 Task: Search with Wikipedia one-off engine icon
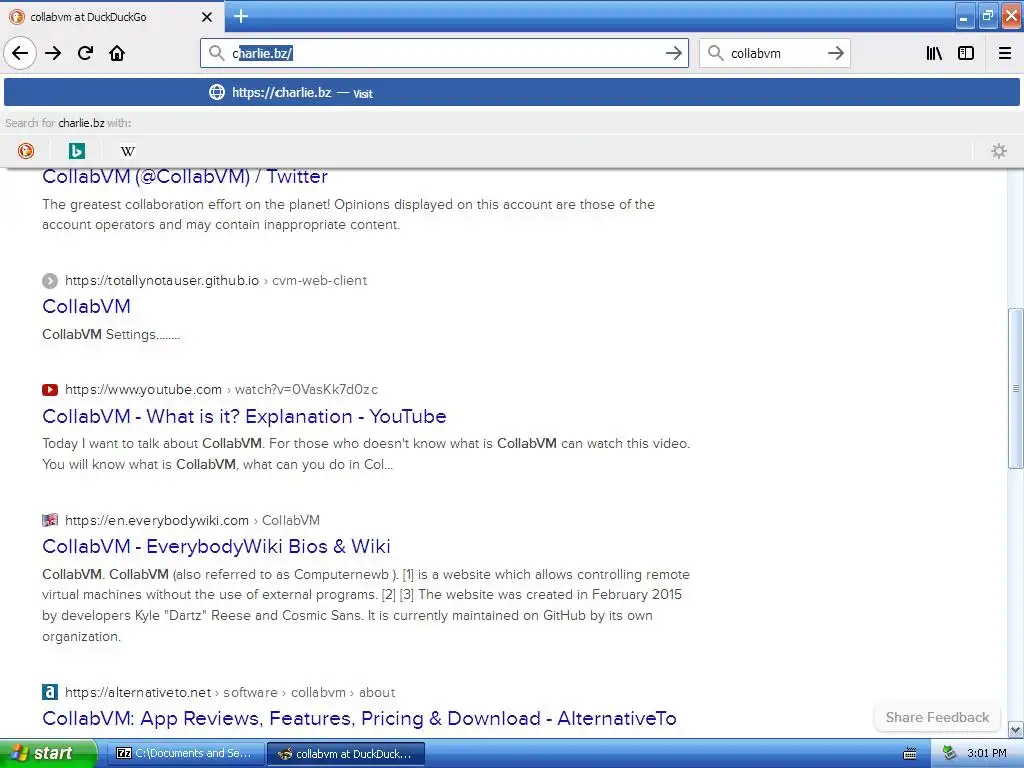pyautogui.click(x=127, y=151)
